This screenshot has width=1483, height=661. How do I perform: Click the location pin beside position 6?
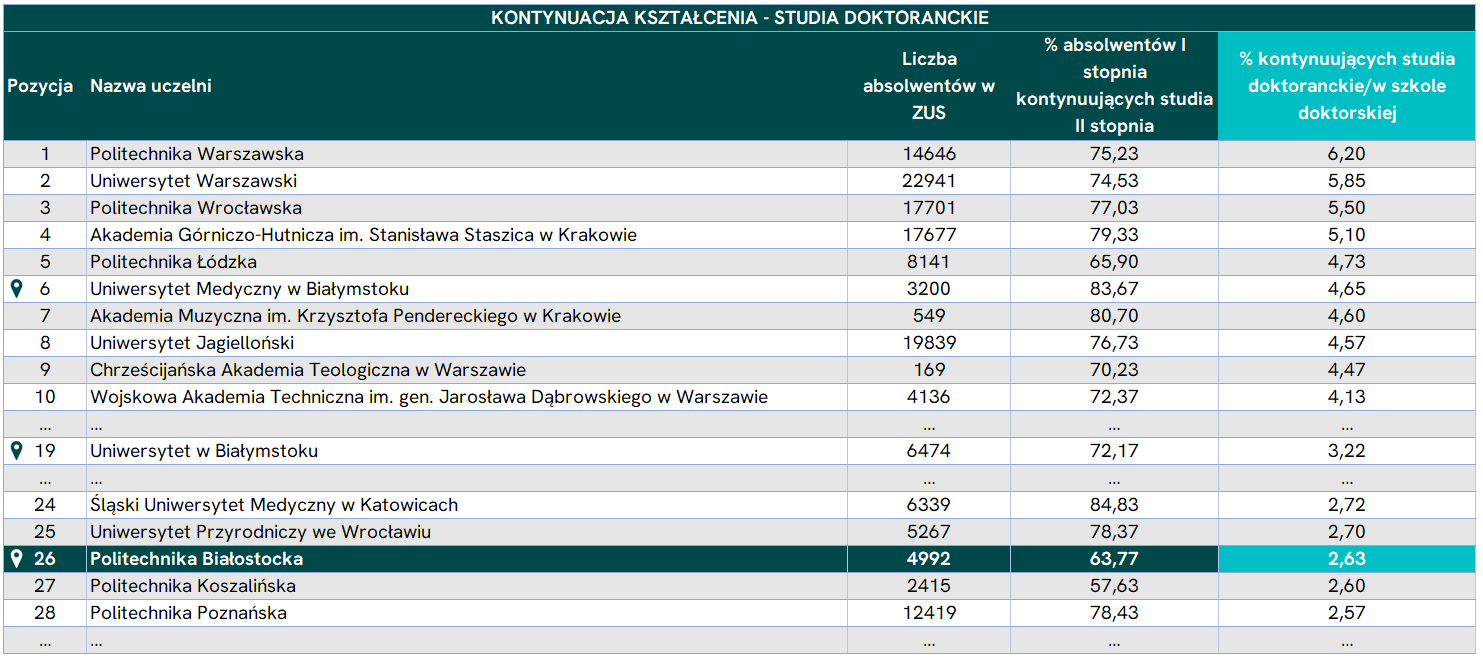click(16, 289)
